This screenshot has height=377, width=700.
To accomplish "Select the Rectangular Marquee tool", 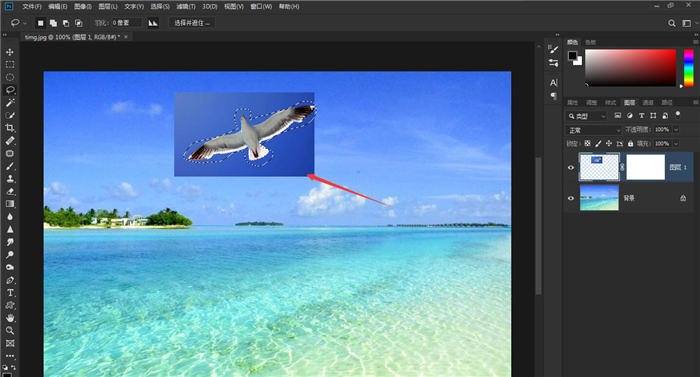I will point(10,65).
